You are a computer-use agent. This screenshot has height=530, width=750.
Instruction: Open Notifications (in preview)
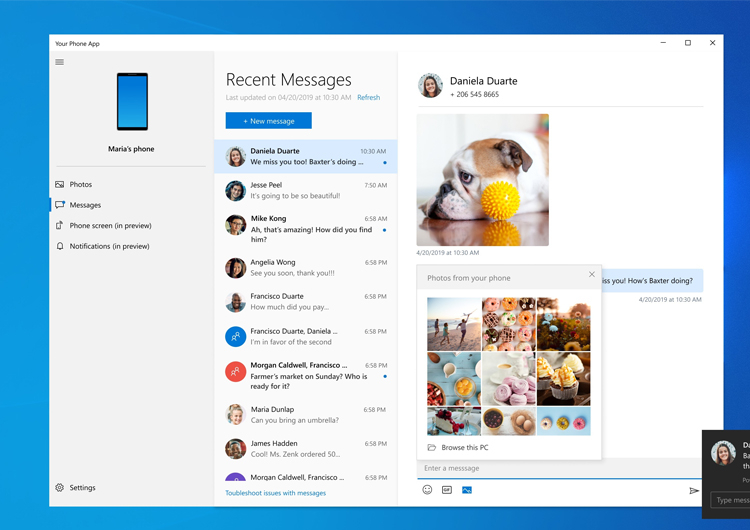109,246
